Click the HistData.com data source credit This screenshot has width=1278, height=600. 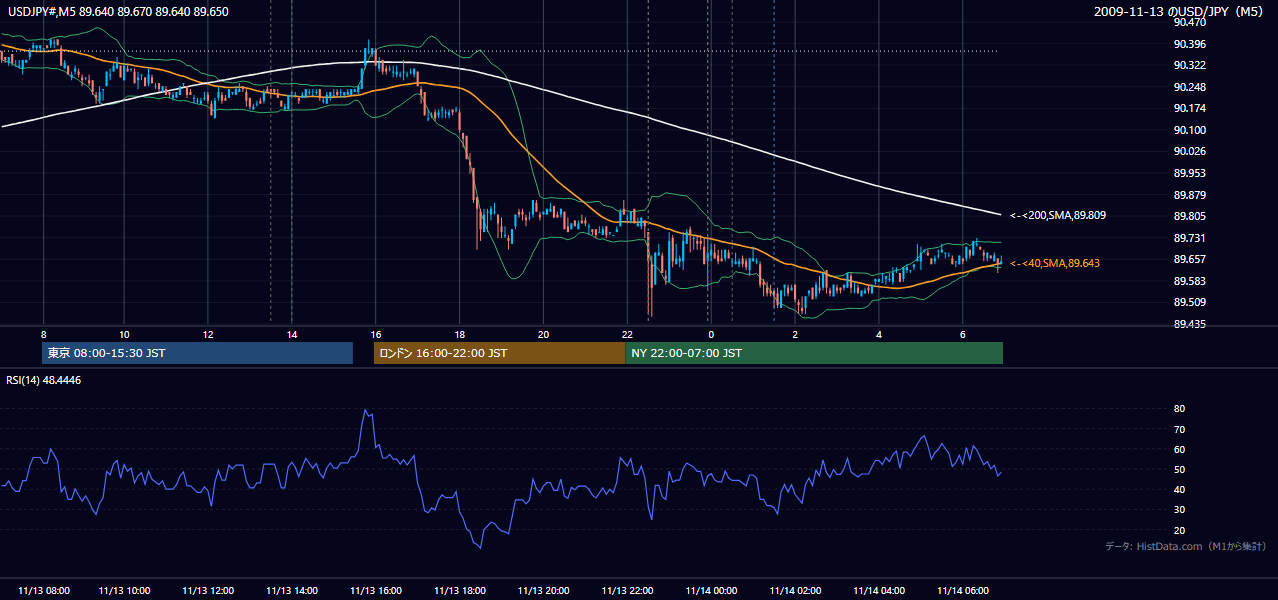click(1186, 546)
